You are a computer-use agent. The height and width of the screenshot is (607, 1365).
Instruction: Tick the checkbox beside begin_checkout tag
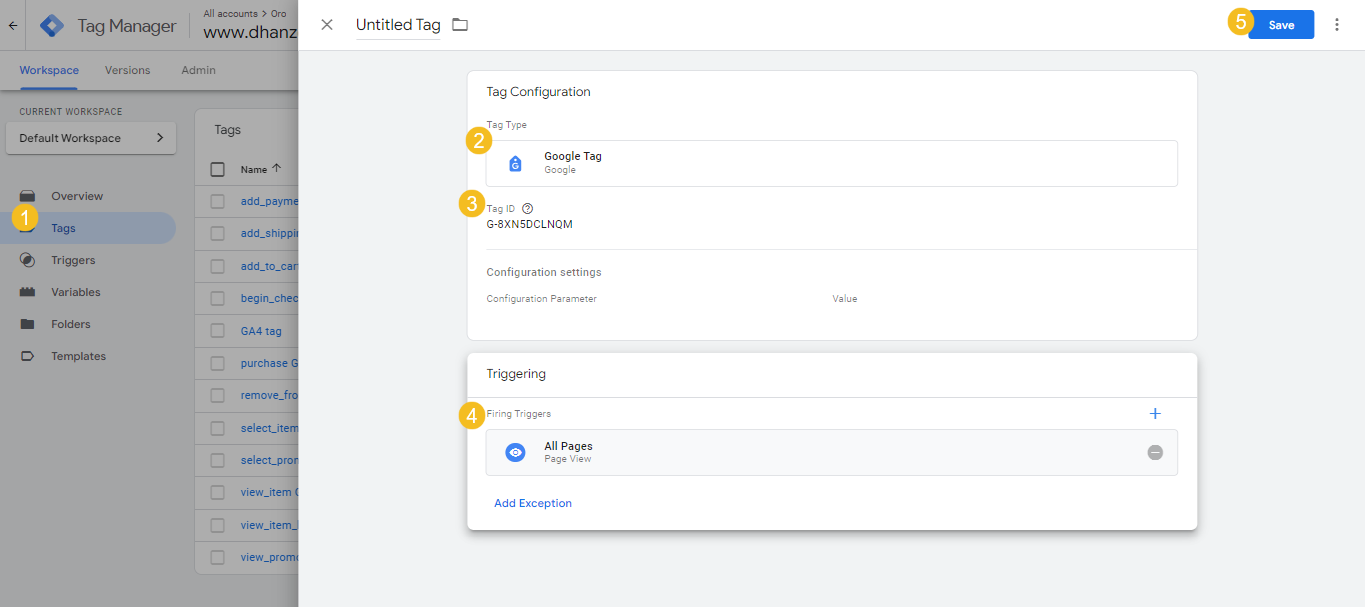point(218,298)
